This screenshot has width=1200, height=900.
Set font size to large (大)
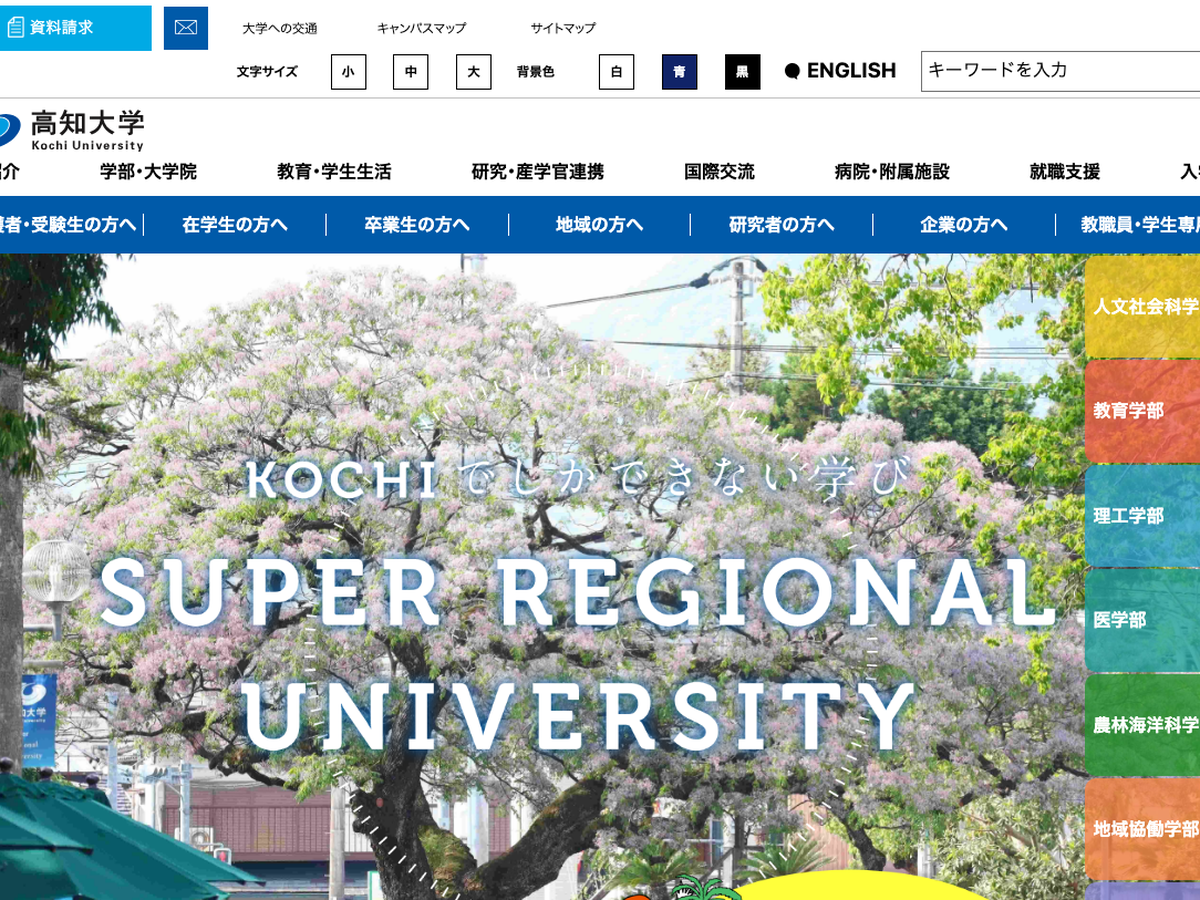click(x=474, y=72)
